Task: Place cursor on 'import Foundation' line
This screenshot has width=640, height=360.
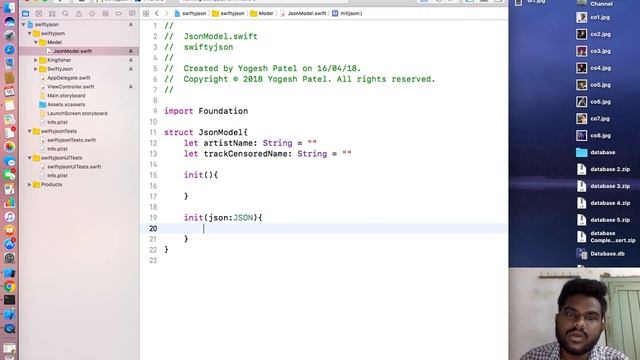Action: pos(206,111)
